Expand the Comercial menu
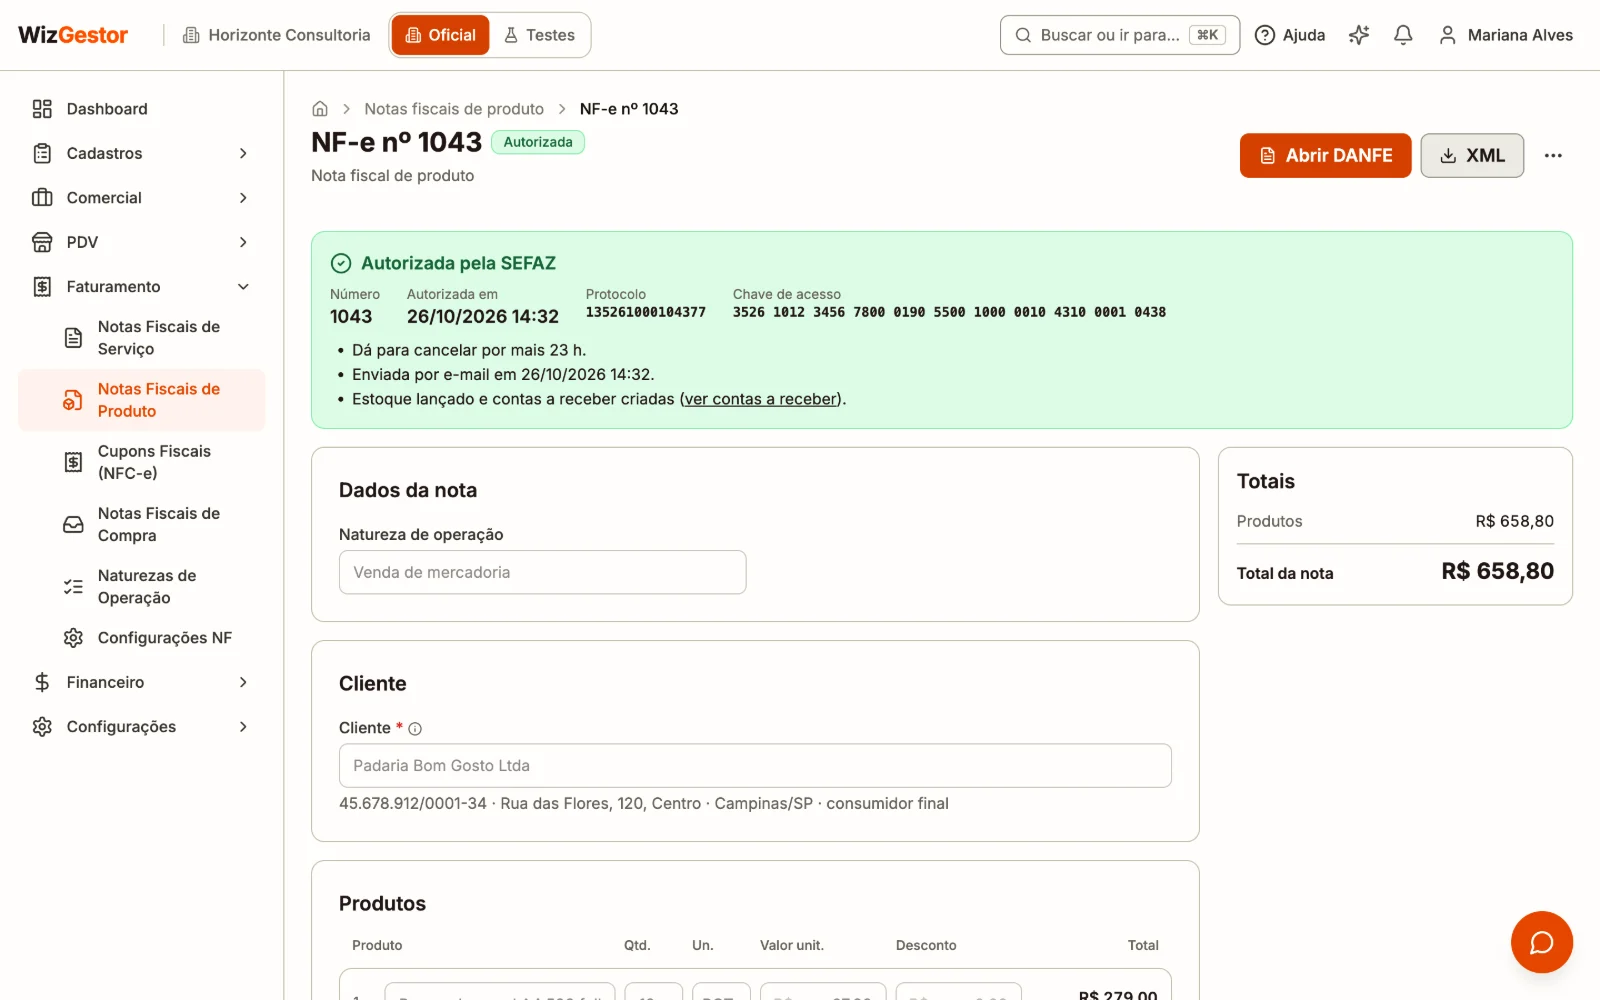 pyautogui.click(x=141, y=198)
